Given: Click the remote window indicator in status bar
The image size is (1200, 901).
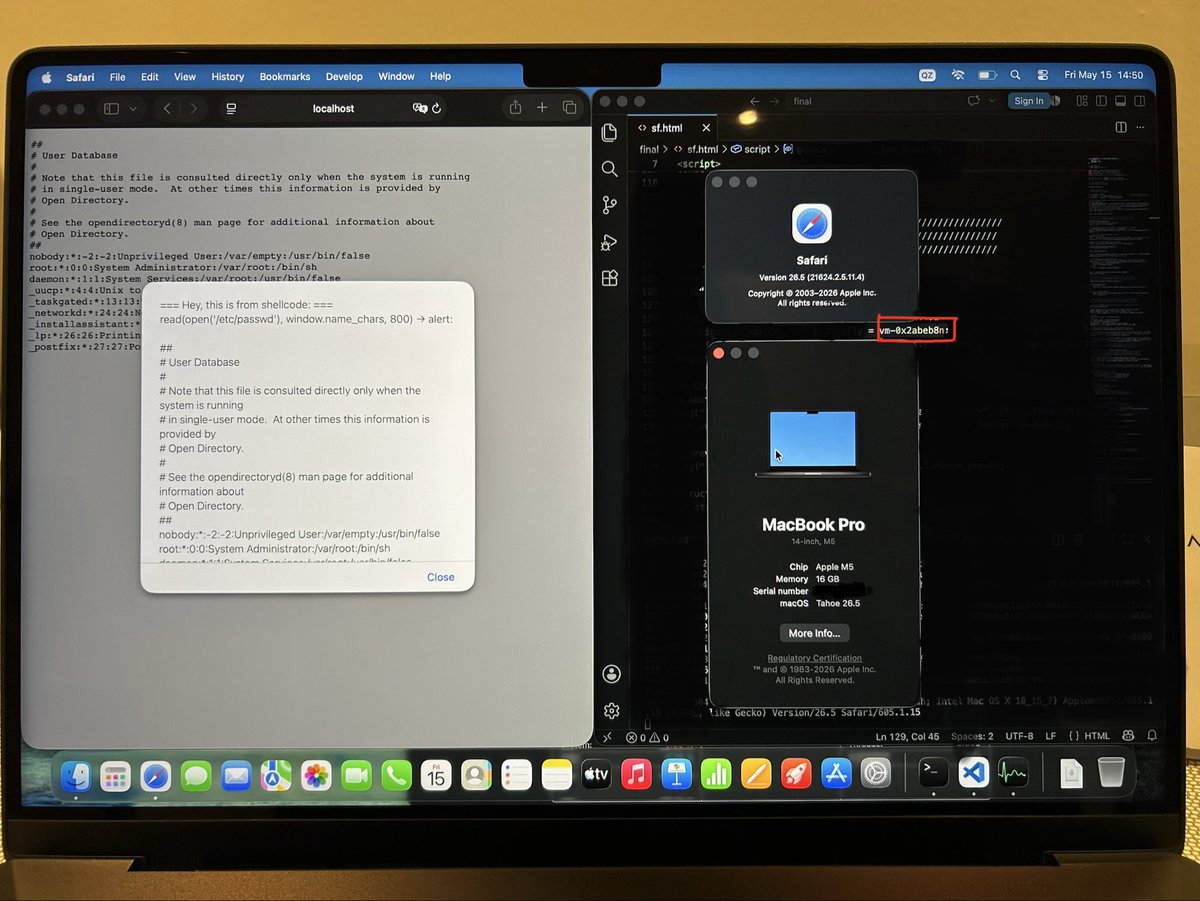Looking at the screenshot, I should (x=607, y=738).
